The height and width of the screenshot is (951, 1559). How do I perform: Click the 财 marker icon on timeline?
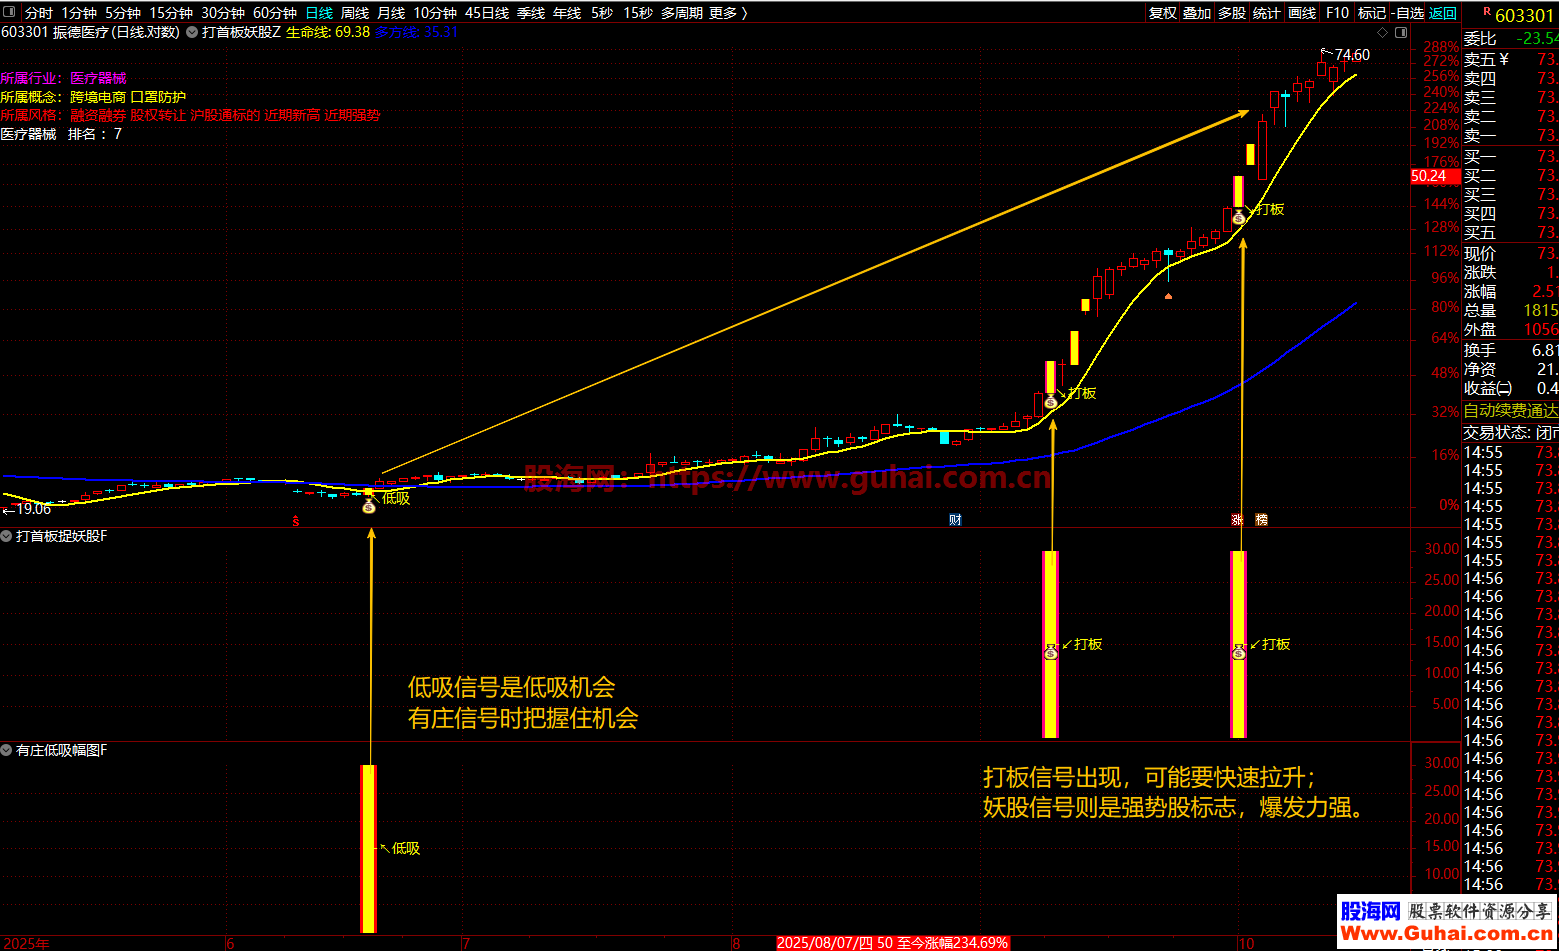click(955, 520)
